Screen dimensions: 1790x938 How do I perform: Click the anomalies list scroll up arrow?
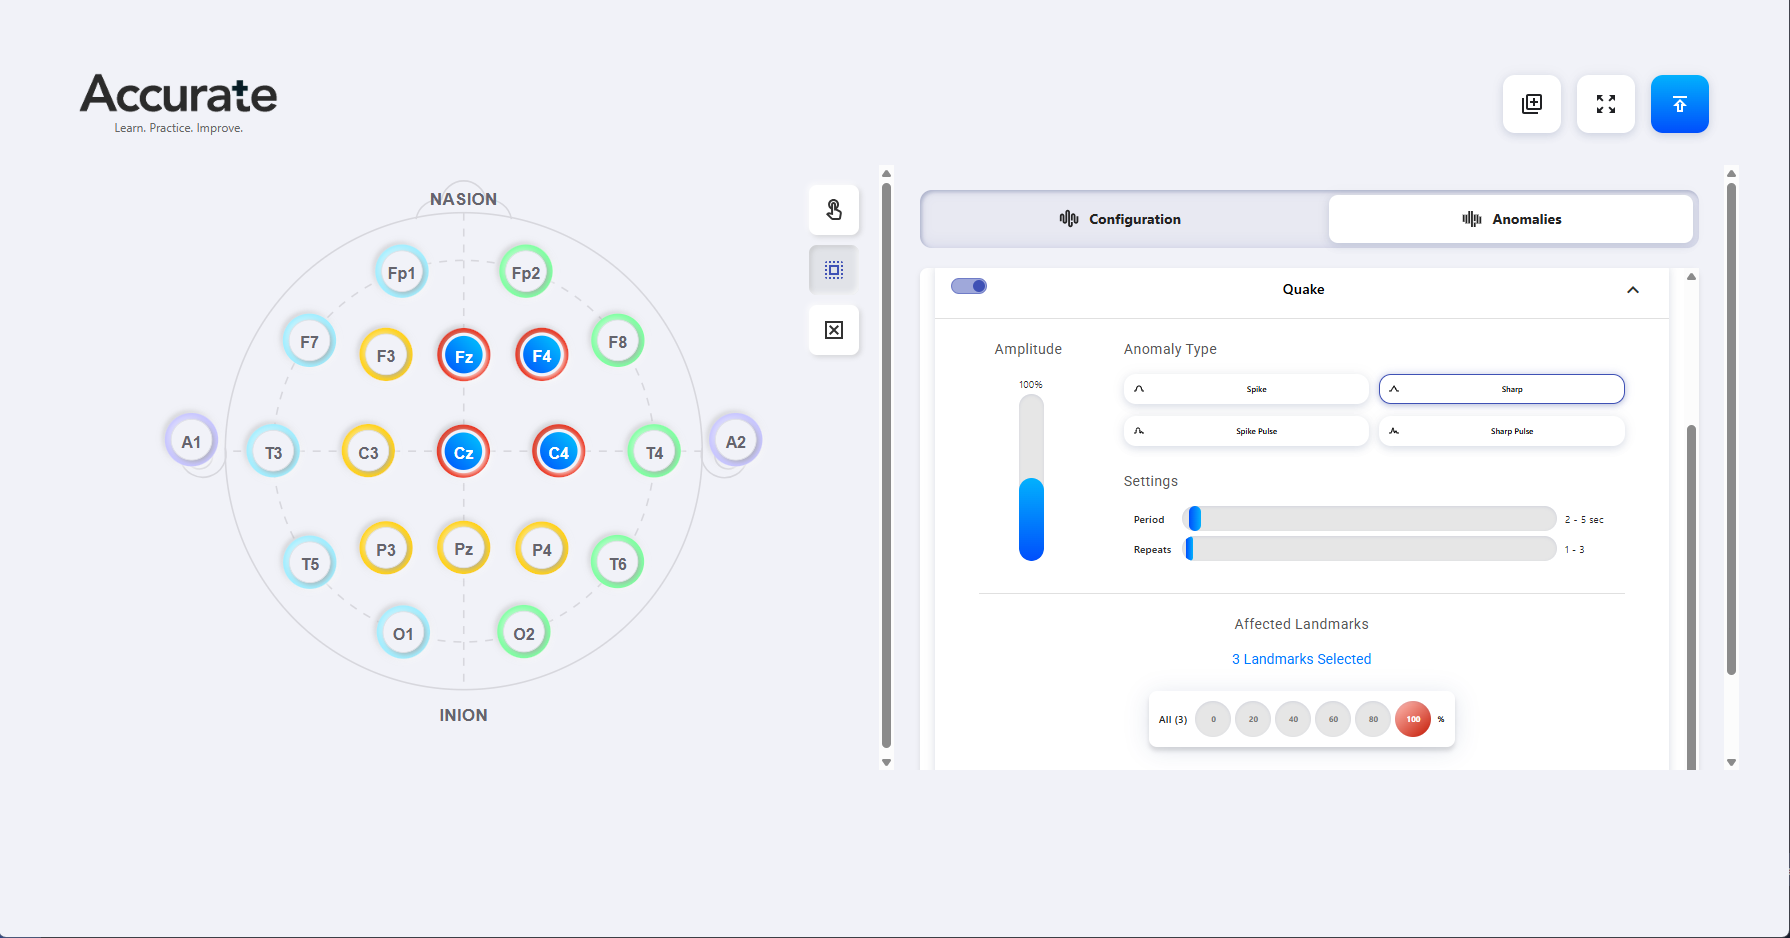click(x=1691, y=277)
